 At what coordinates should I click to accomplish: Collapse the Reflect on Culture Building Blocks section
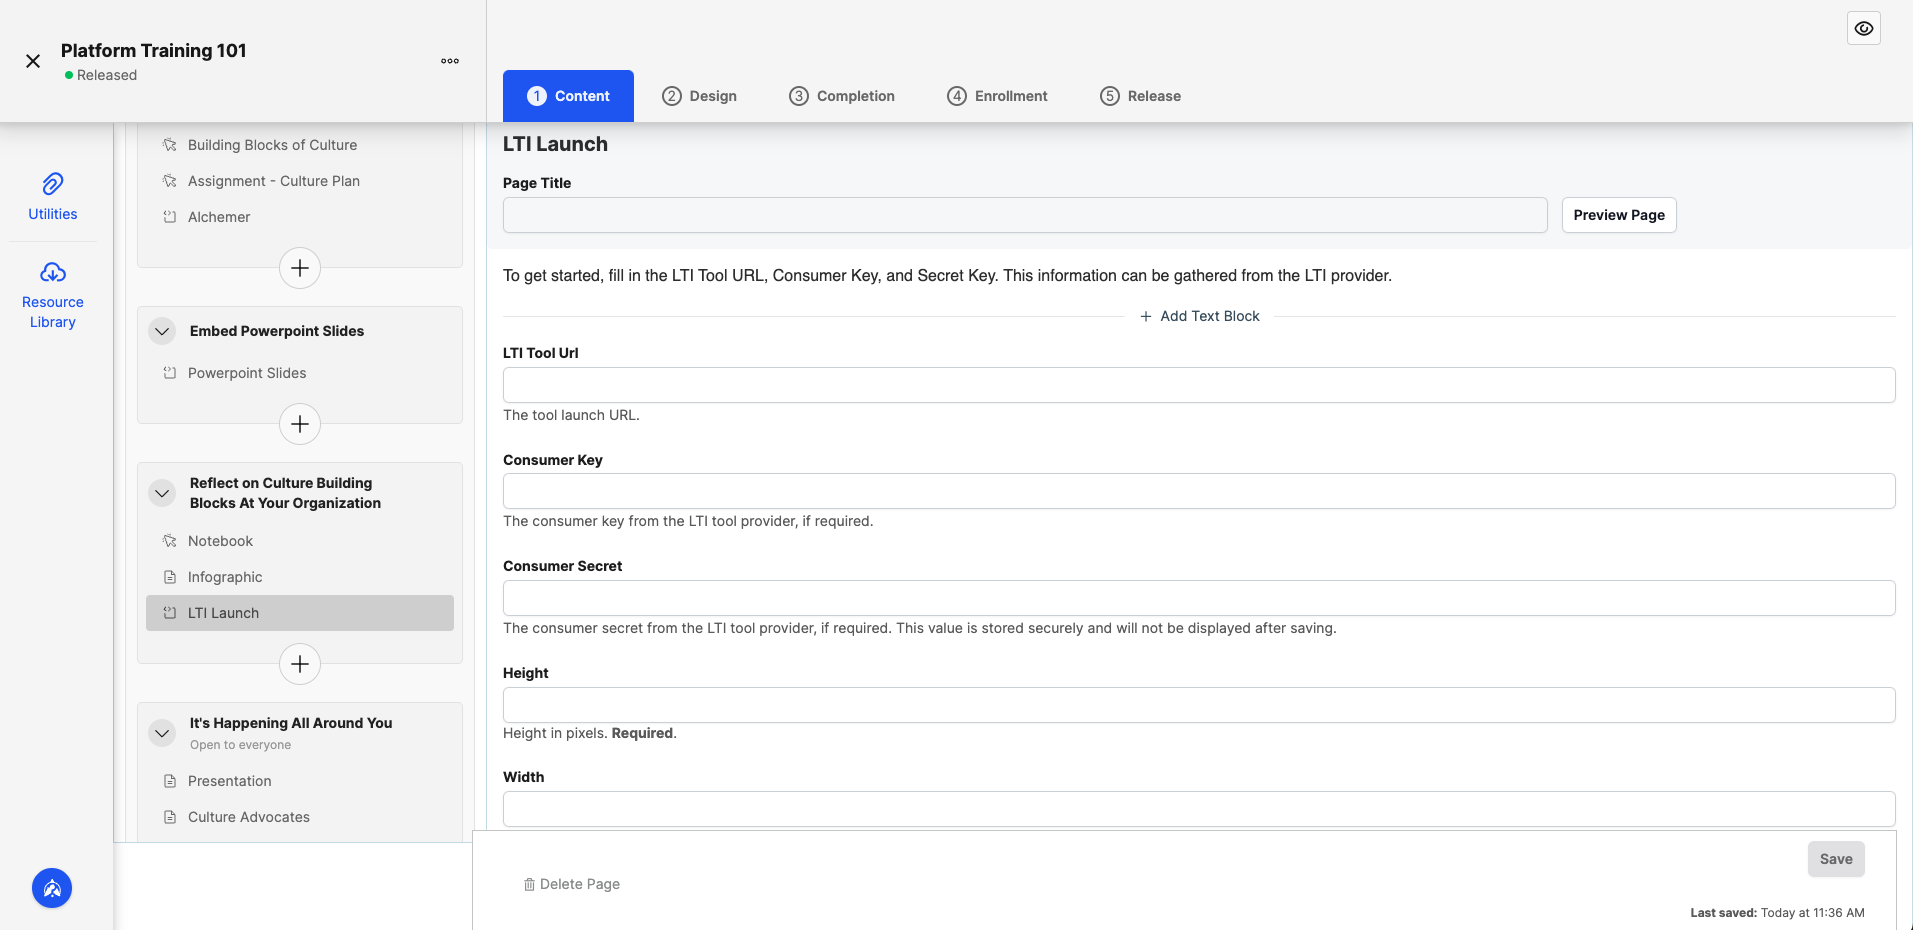coord(162,493)
